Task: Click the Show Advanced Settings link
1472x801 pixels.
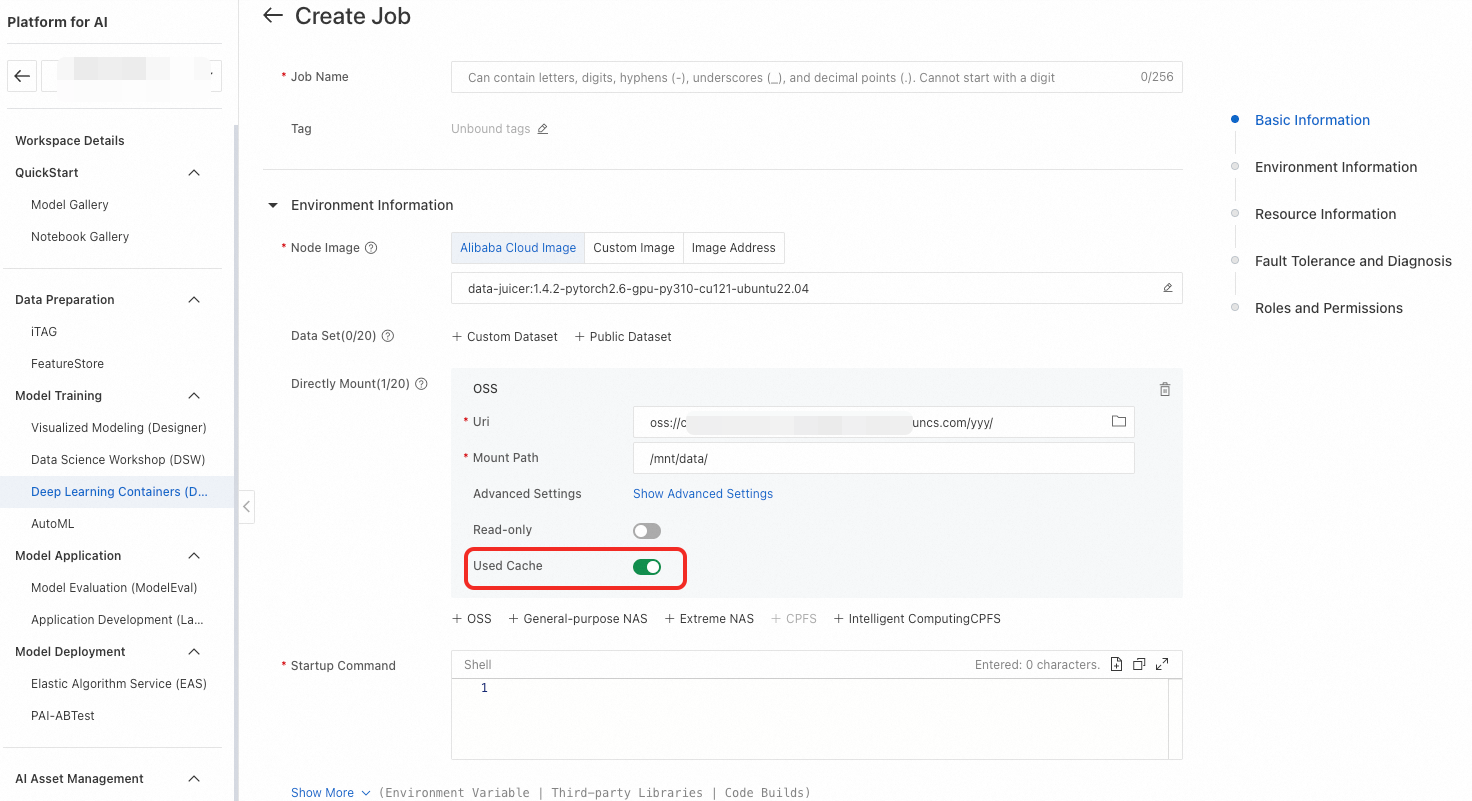Action: (702, 494)
